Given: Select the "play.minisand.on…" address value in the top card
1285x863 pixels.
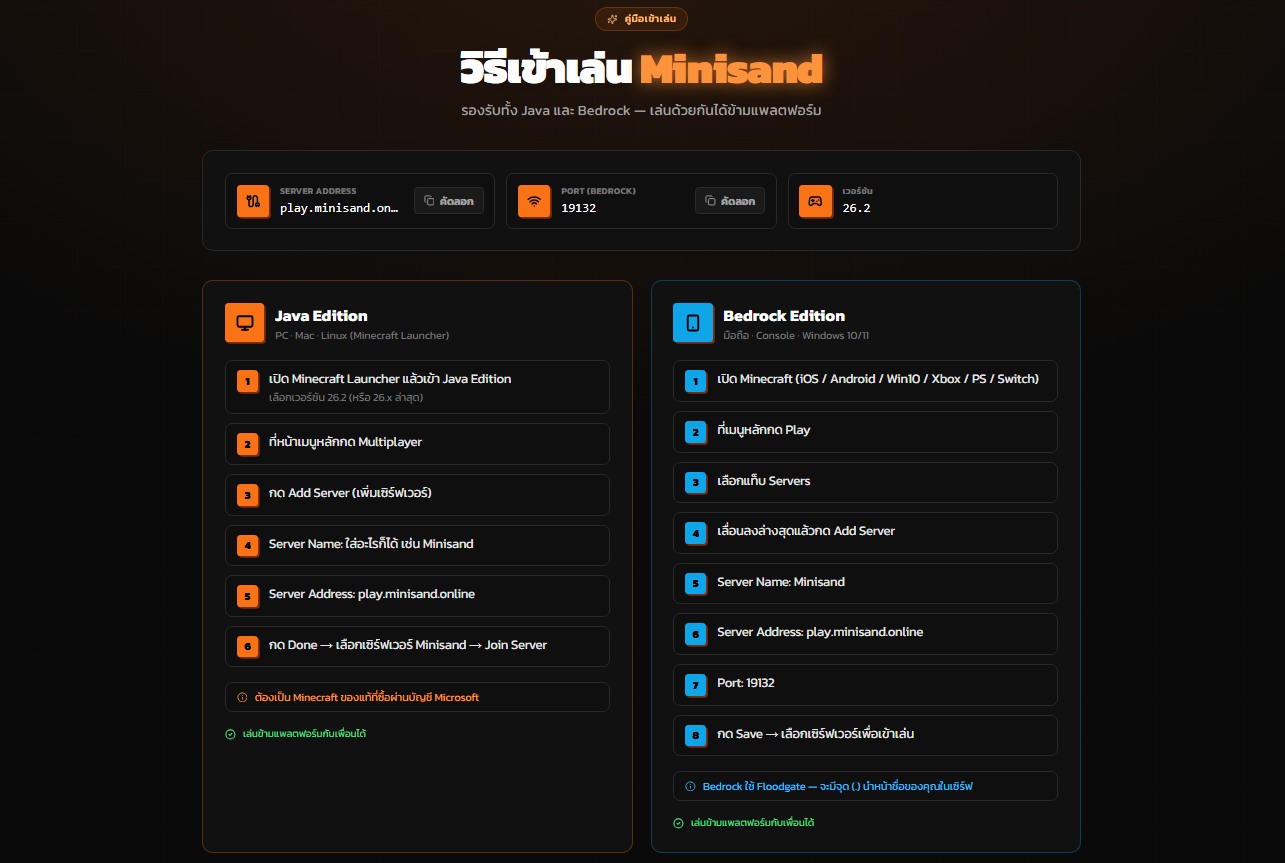Looking at the screenshot, I should click(339, 208).
